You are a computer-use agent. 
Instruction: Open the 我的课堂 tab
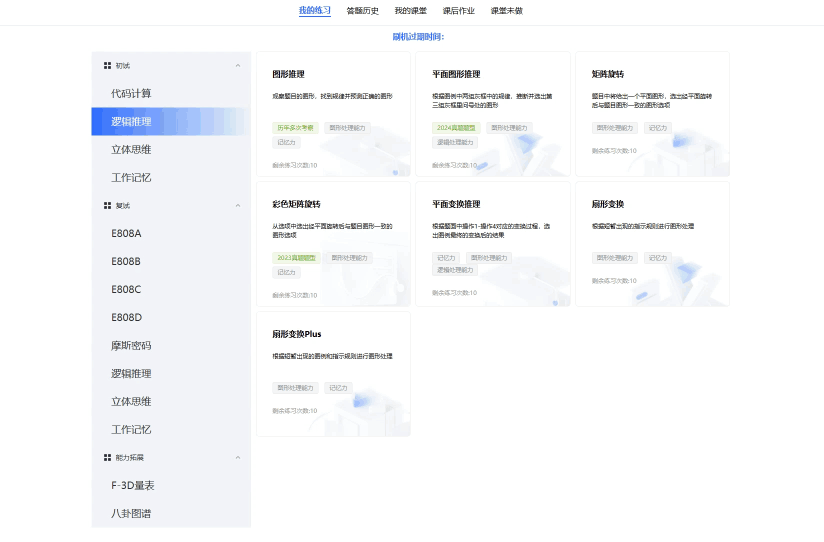click(x=410, y=11)
